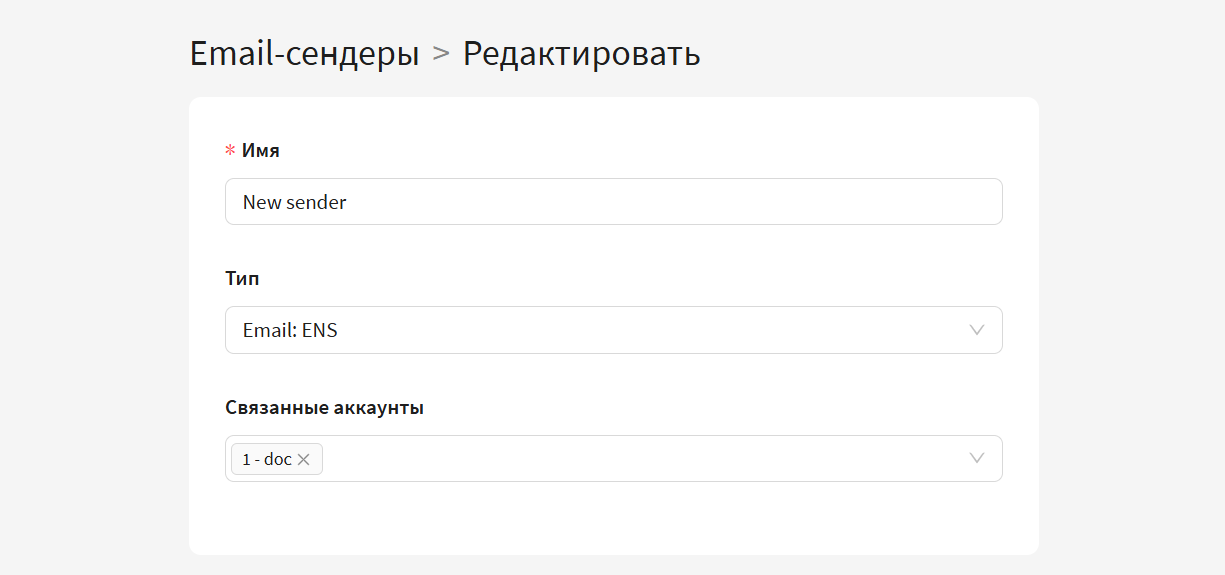Click the chevron arrow in Тип dropdown
The image size is (1225, 575).
click(x=977, y=330)
